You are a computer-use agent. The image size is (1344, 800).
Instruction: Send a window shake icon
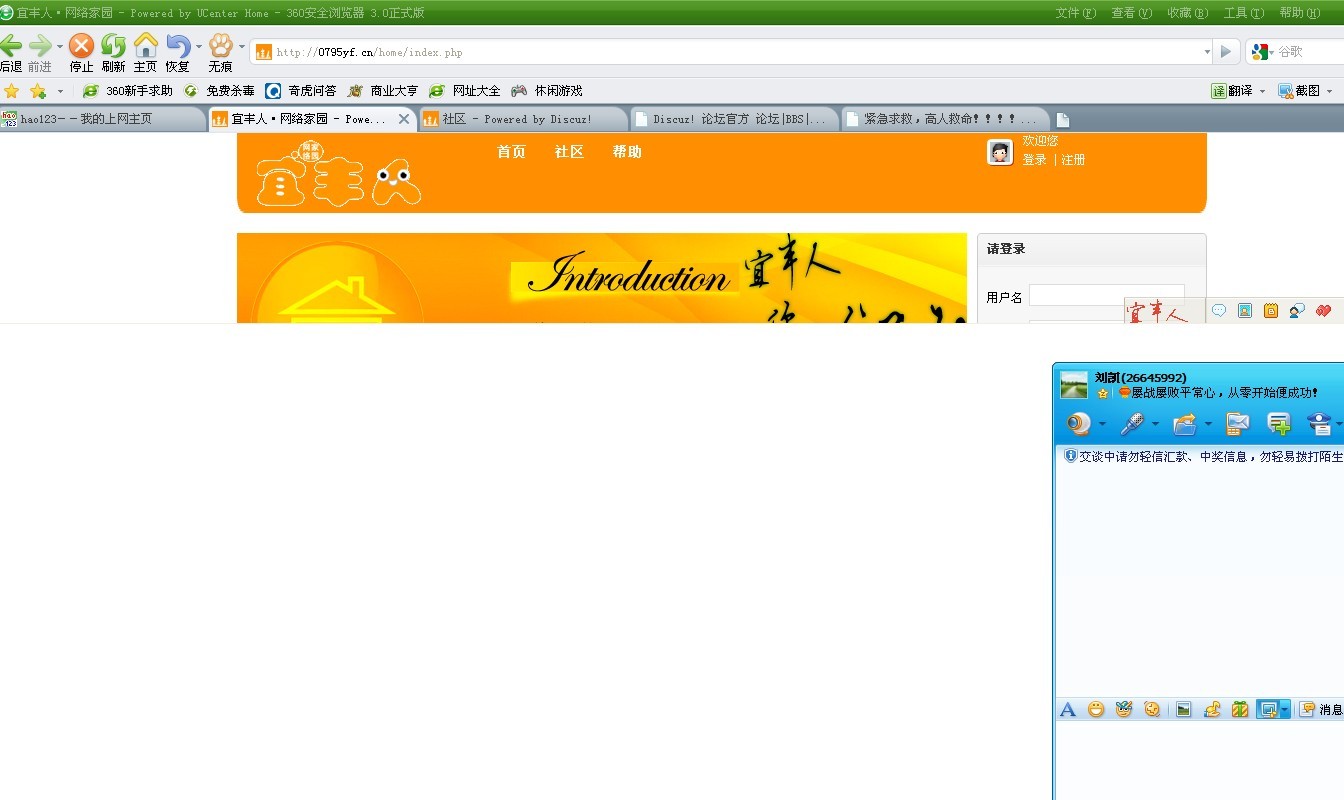point(1152,709)
